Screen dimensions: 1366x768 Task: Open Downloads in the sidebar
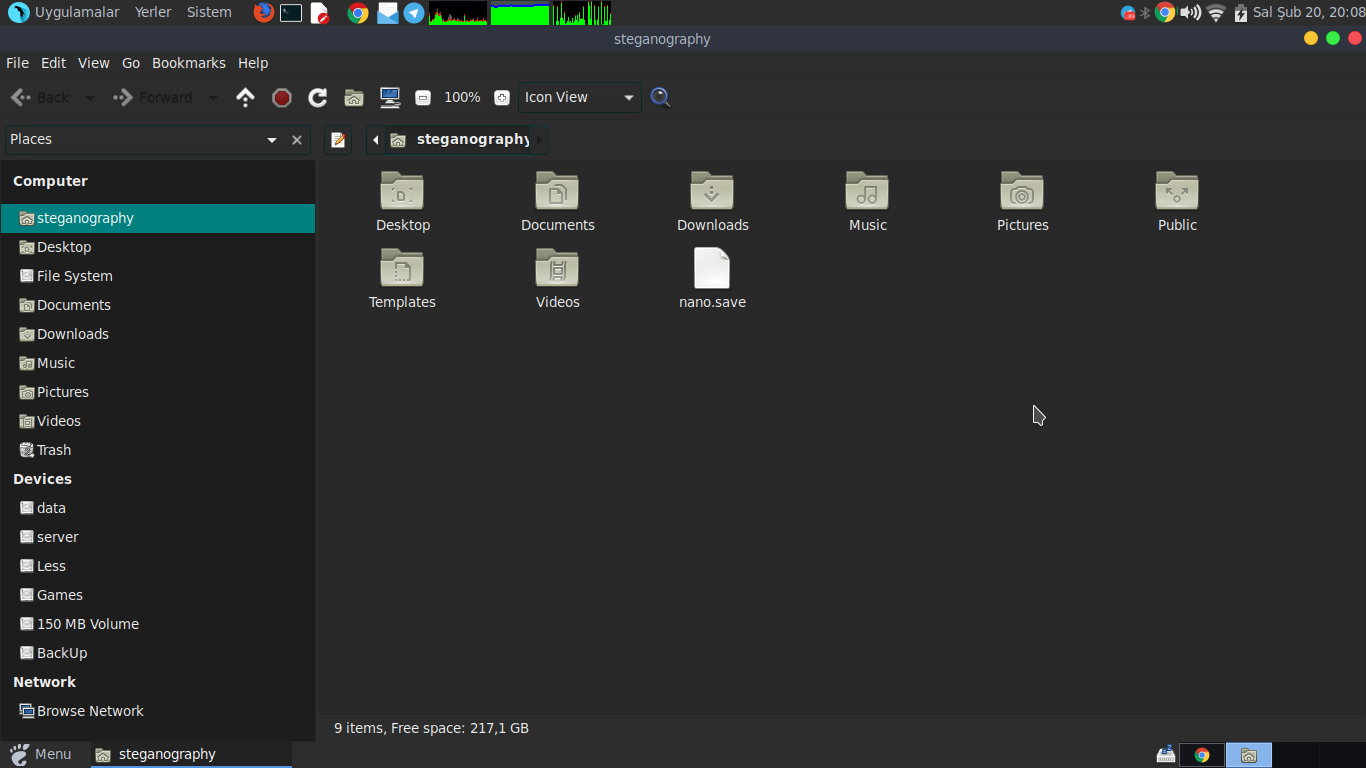pos(158,334)
